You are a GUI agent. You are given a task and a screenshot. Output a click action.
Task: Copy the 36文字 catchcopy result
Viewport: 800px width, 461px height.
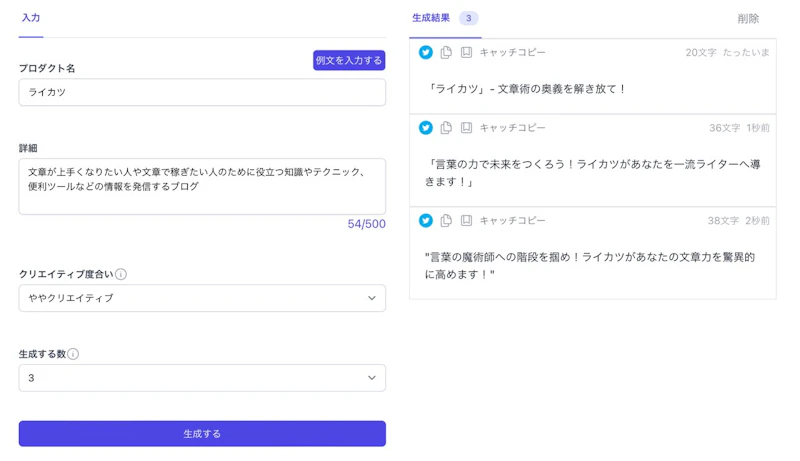(x=446, y=128)
